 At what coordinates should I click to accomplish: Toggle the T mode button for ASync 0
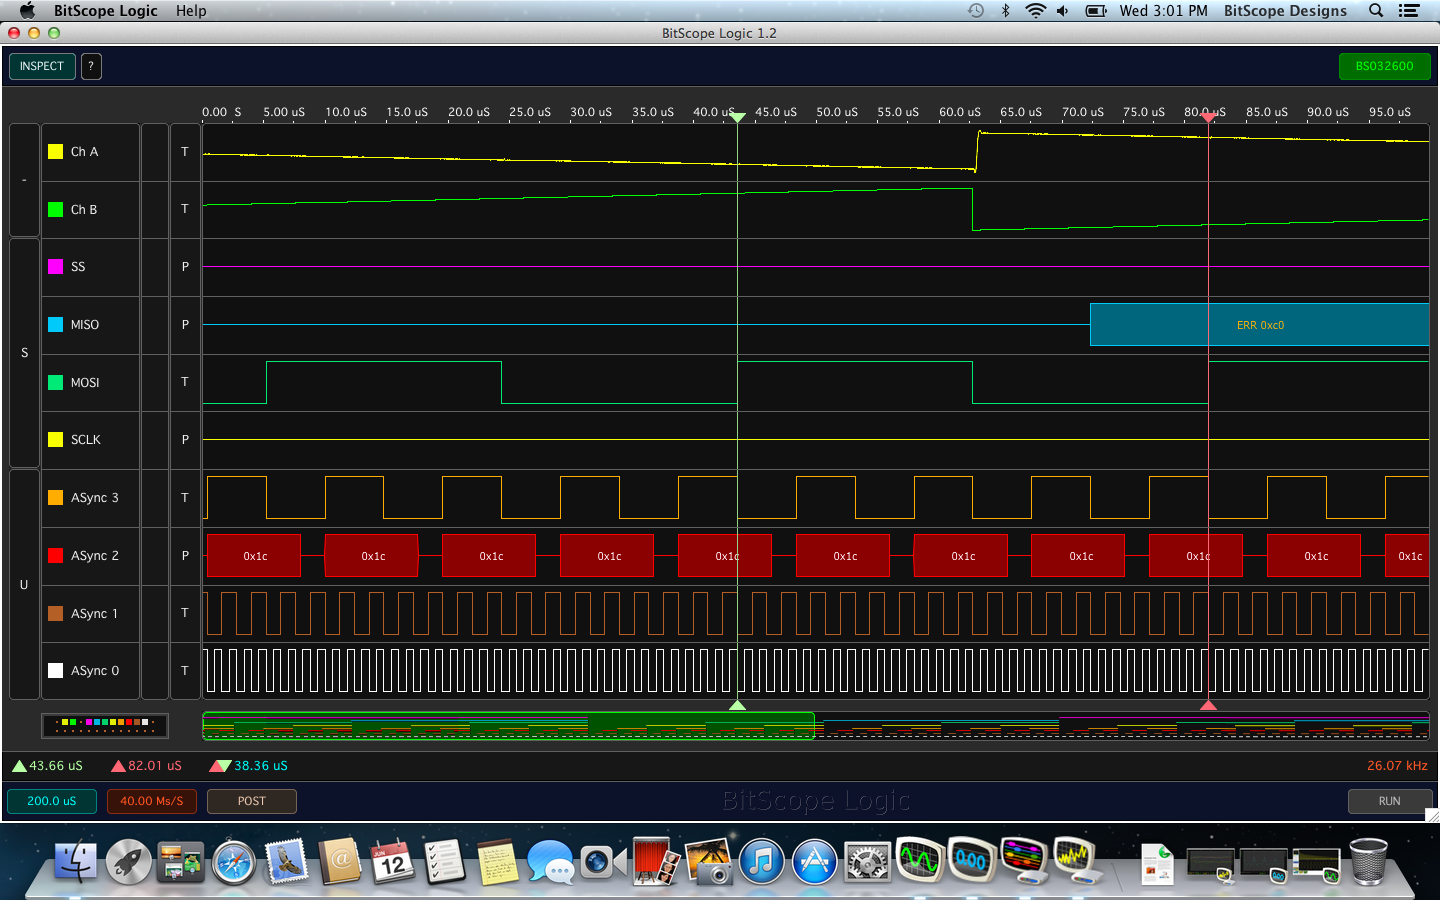click(185, 671)
